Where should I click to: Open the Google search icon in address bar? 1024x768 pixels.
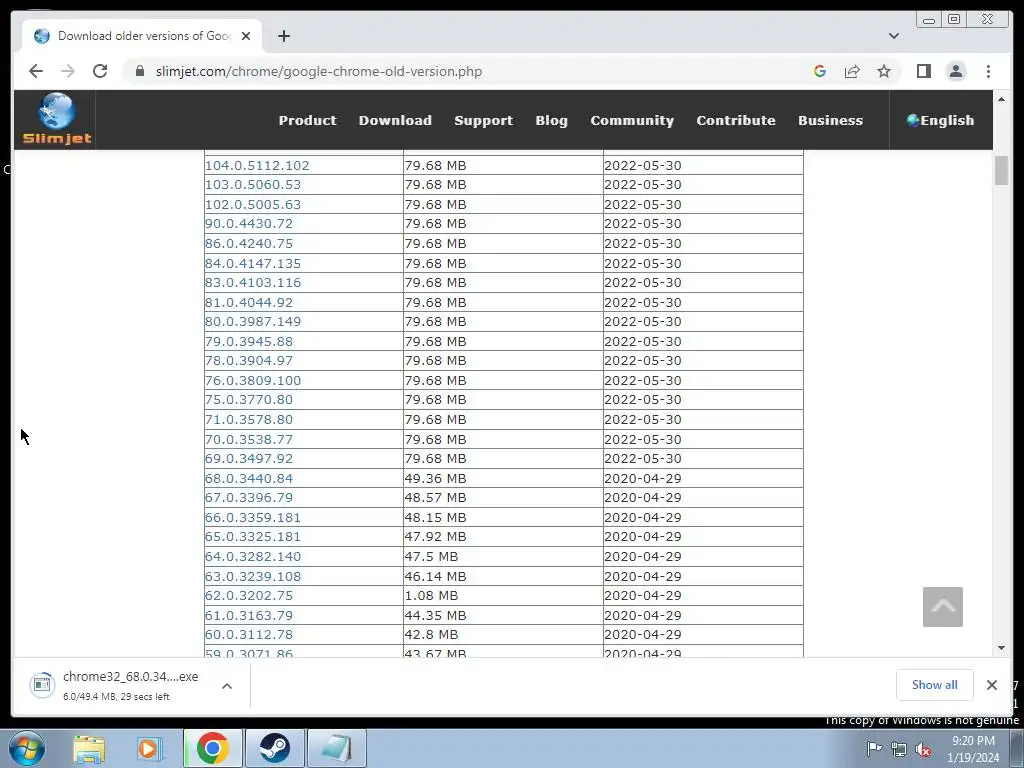tap(820, 71)
